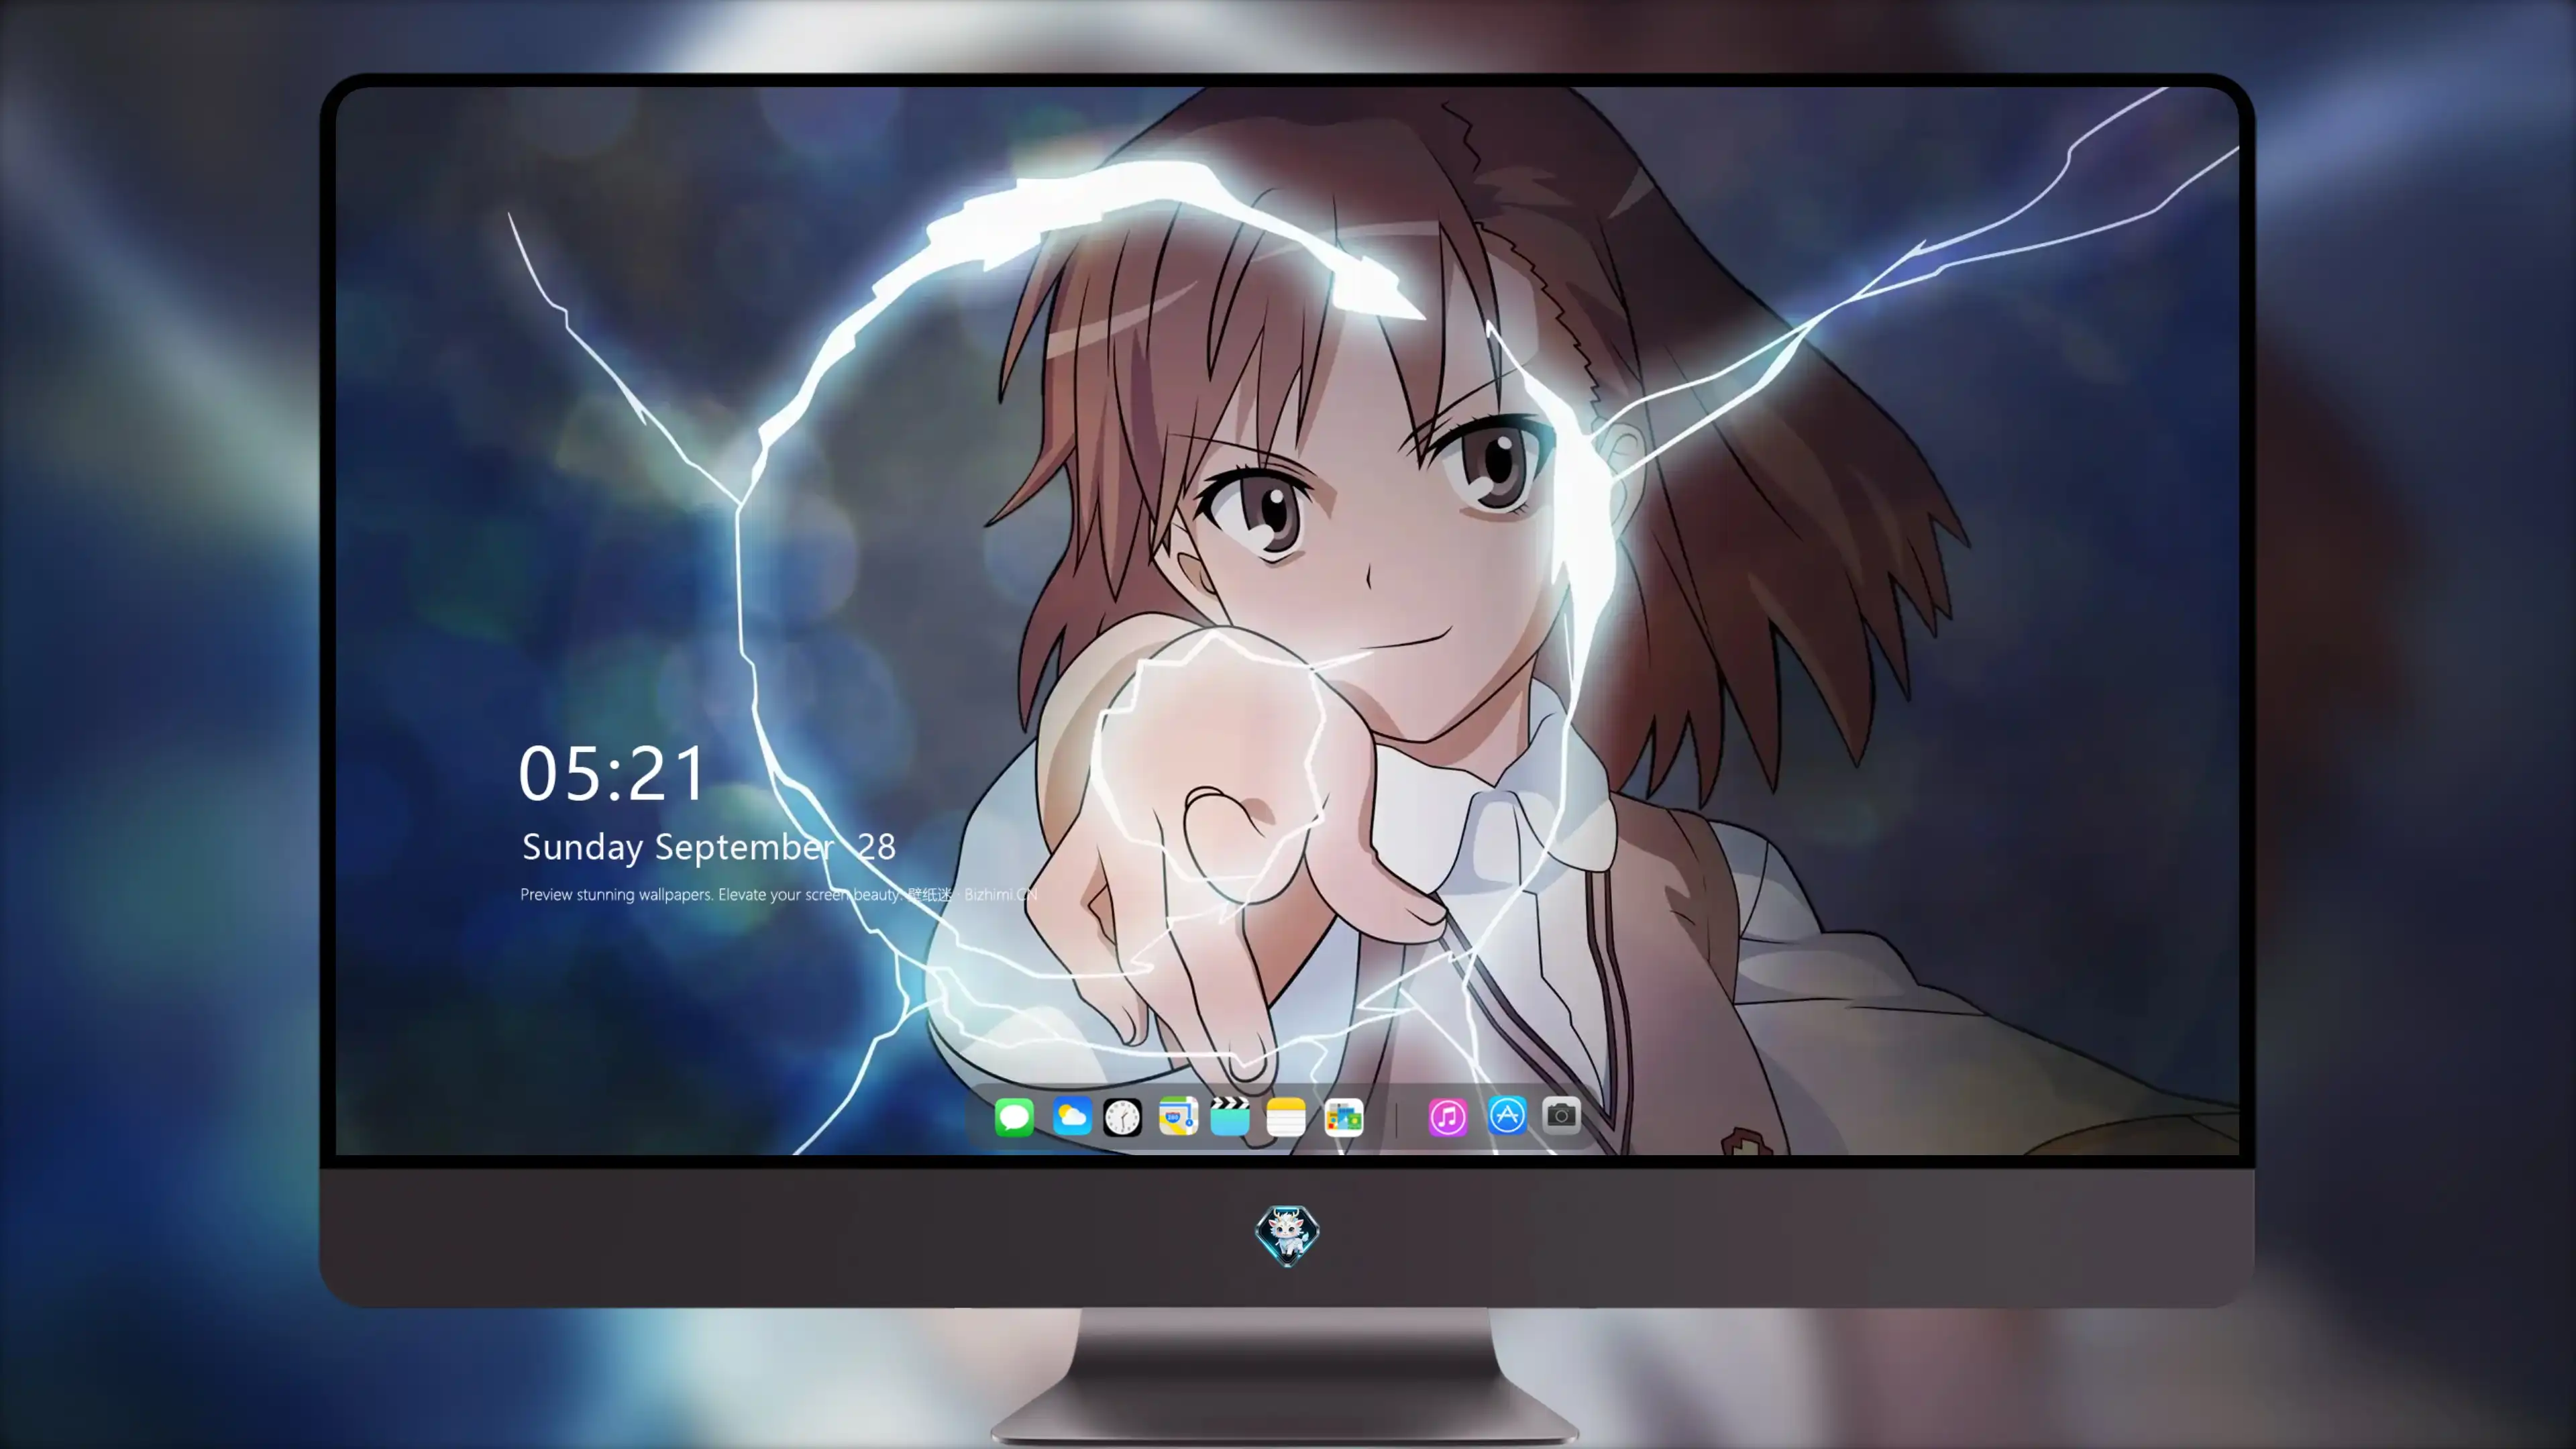Open the Videos clapperboard app in the dock

(1230, 1117)
